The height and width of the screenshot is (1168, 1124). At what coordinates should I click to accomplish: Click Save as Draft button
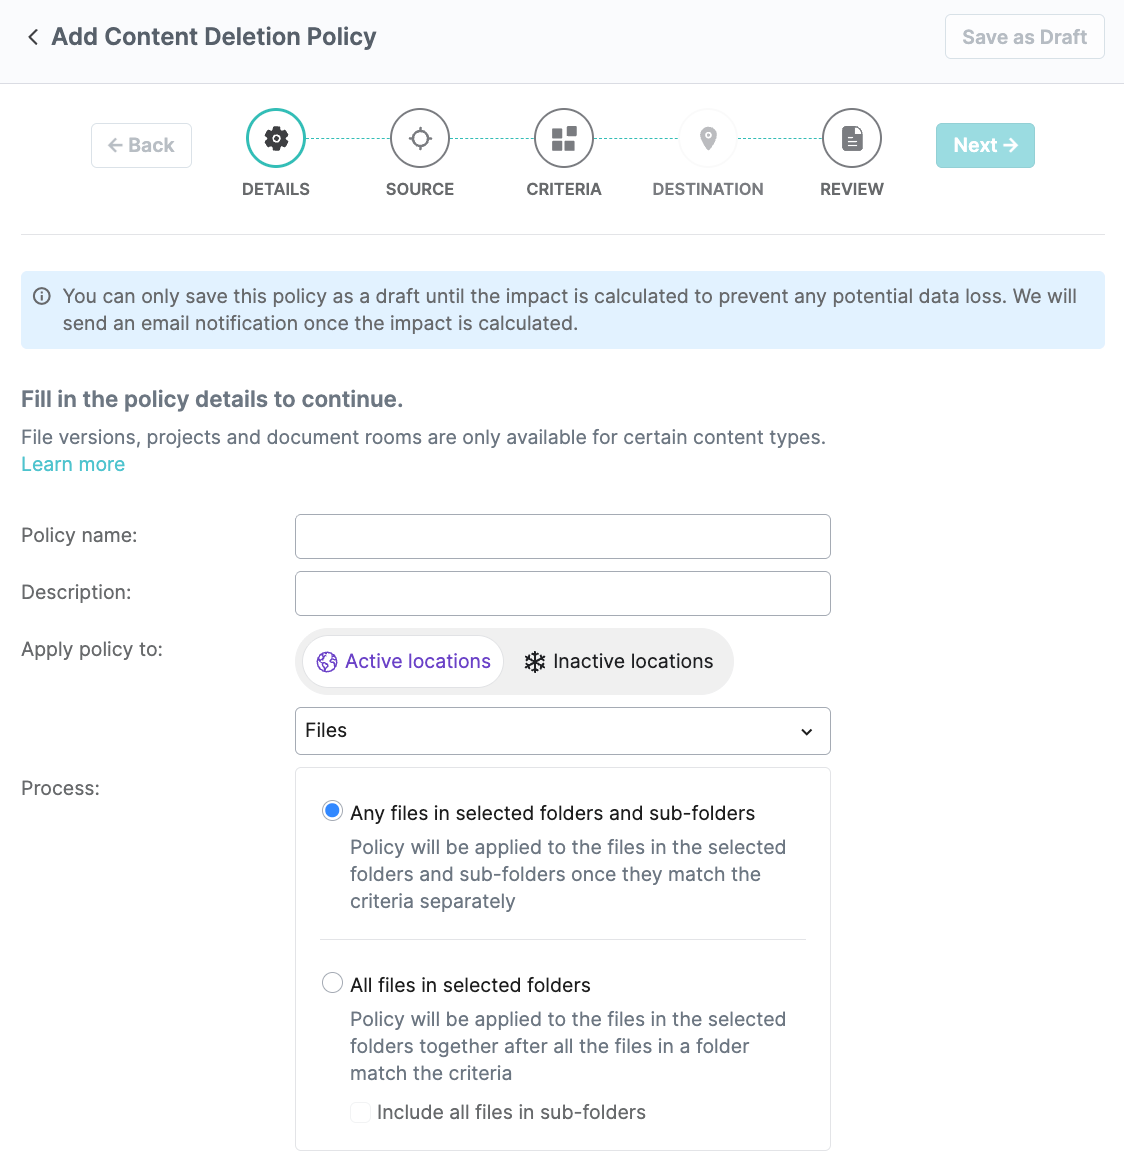click(1025, 37)
